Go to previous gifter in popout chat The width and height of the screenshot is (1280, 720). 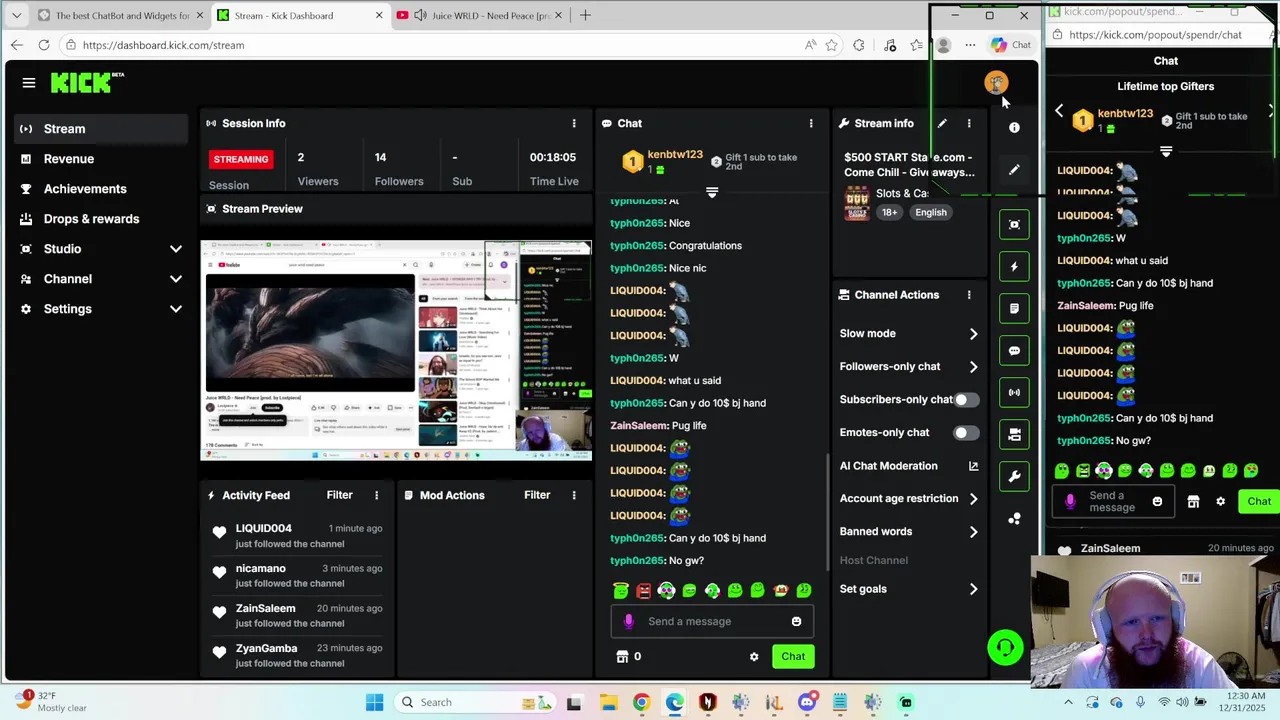coord(1059,112)
